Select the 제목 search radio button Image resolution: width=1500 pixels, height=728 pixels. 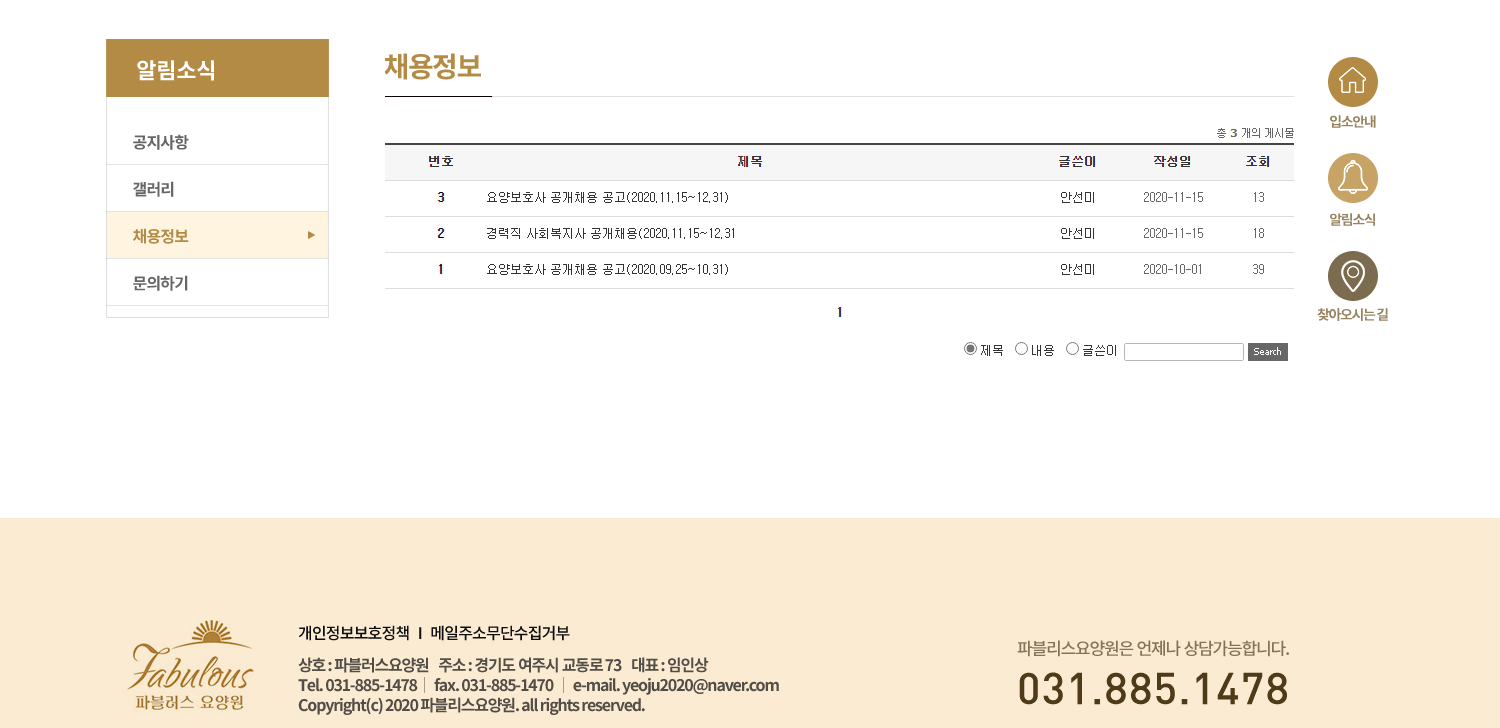click(970, 349)
